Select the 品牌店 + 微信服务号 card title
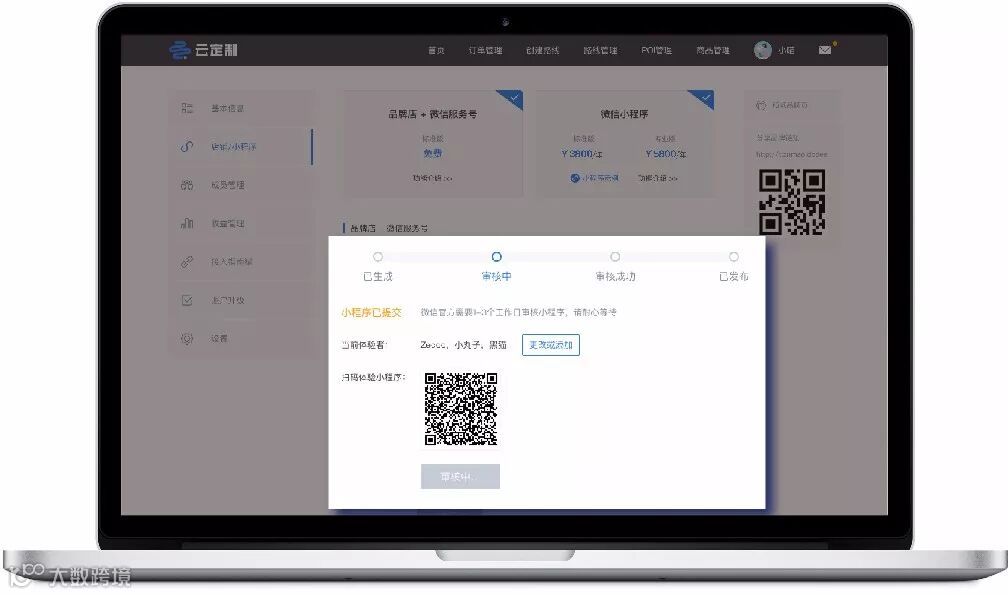The width and height of the screenshot is (1008, 595). point(433,114)
